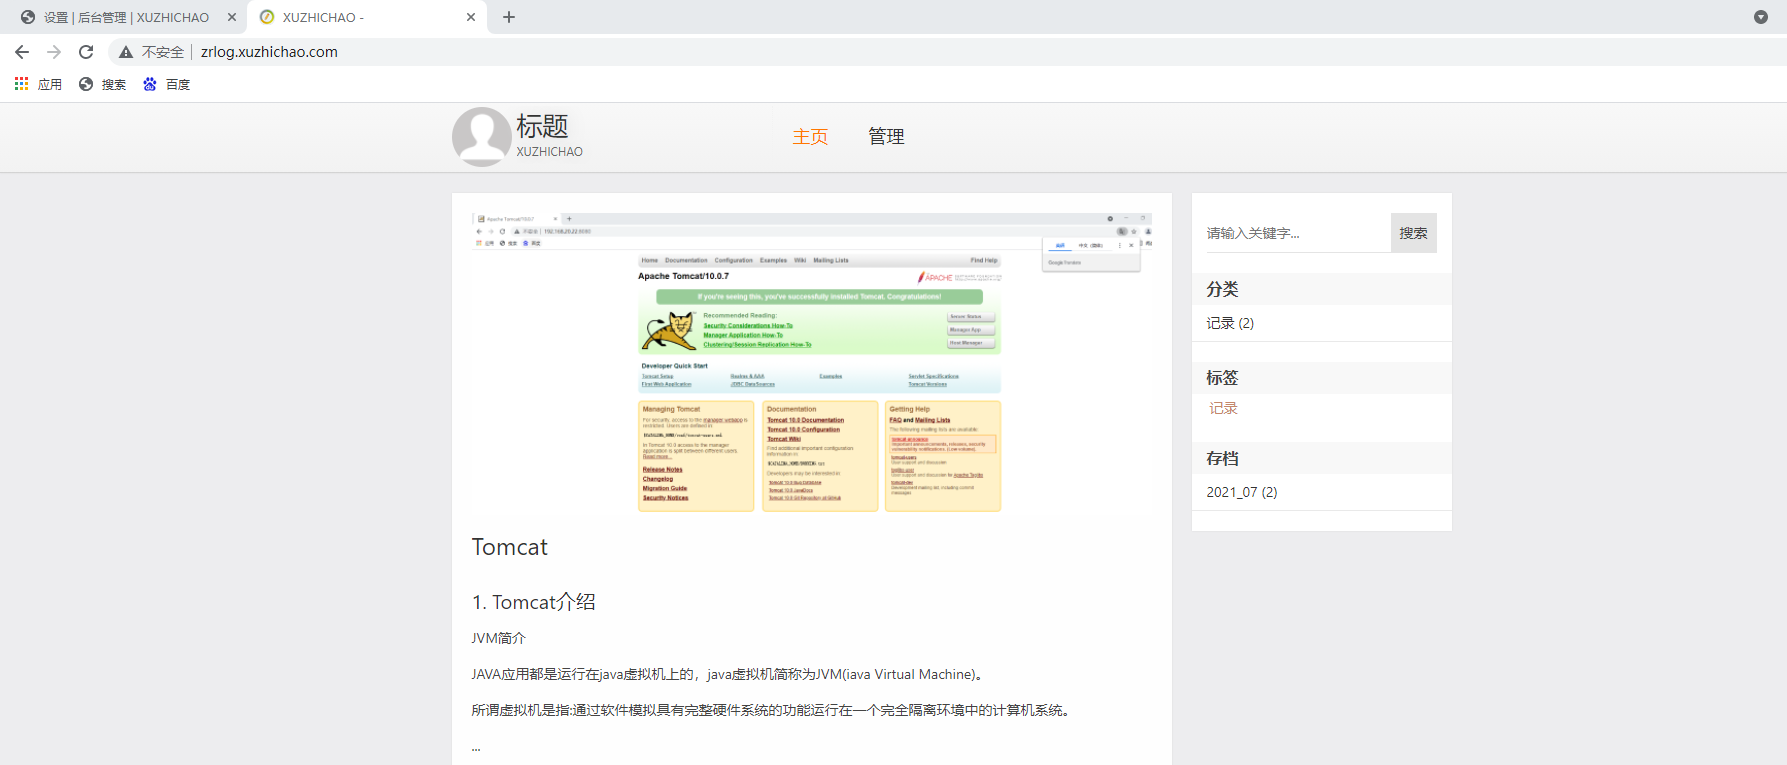Click the 不安全 security label
Screen dimensions: 1787x765
pyautogui.click(x=163, y=52)
